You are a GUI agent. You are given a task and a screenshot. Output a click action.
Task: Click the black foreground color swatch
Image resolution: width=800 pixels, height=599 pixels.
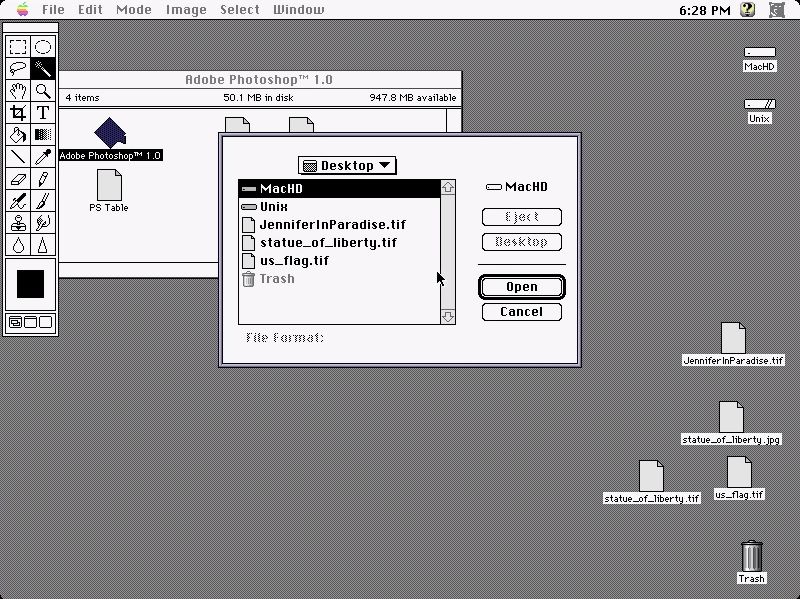pyautogui.click(x=30, y=284)
